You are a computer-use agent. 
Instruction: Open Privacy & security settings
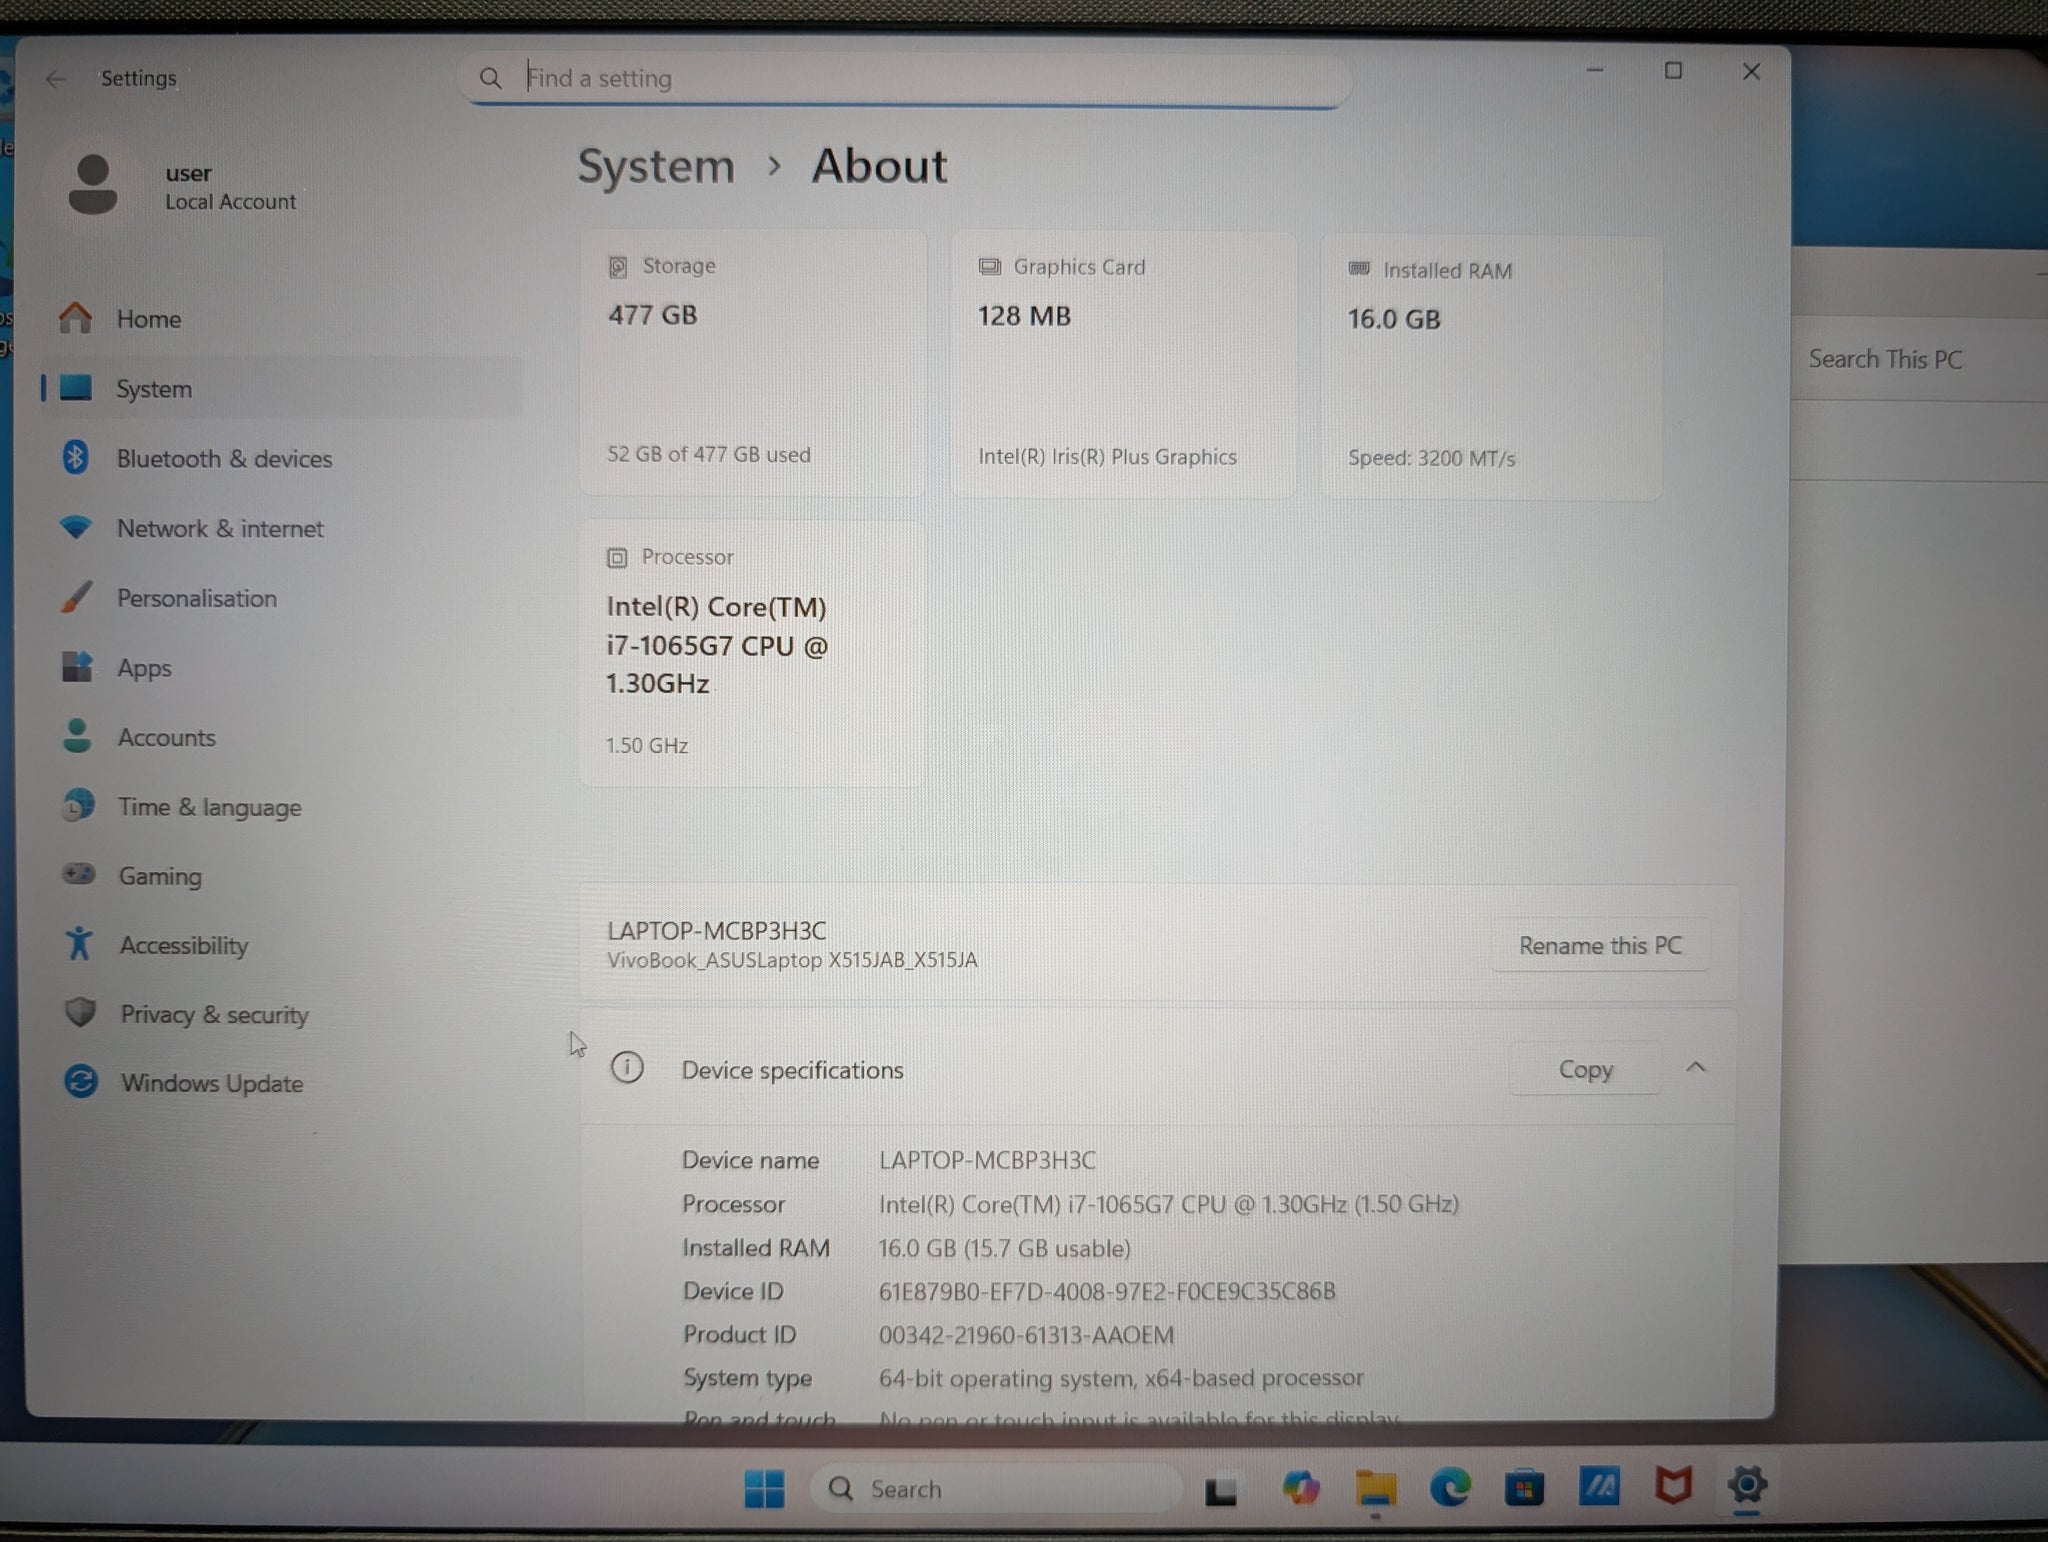[282, 1014]
